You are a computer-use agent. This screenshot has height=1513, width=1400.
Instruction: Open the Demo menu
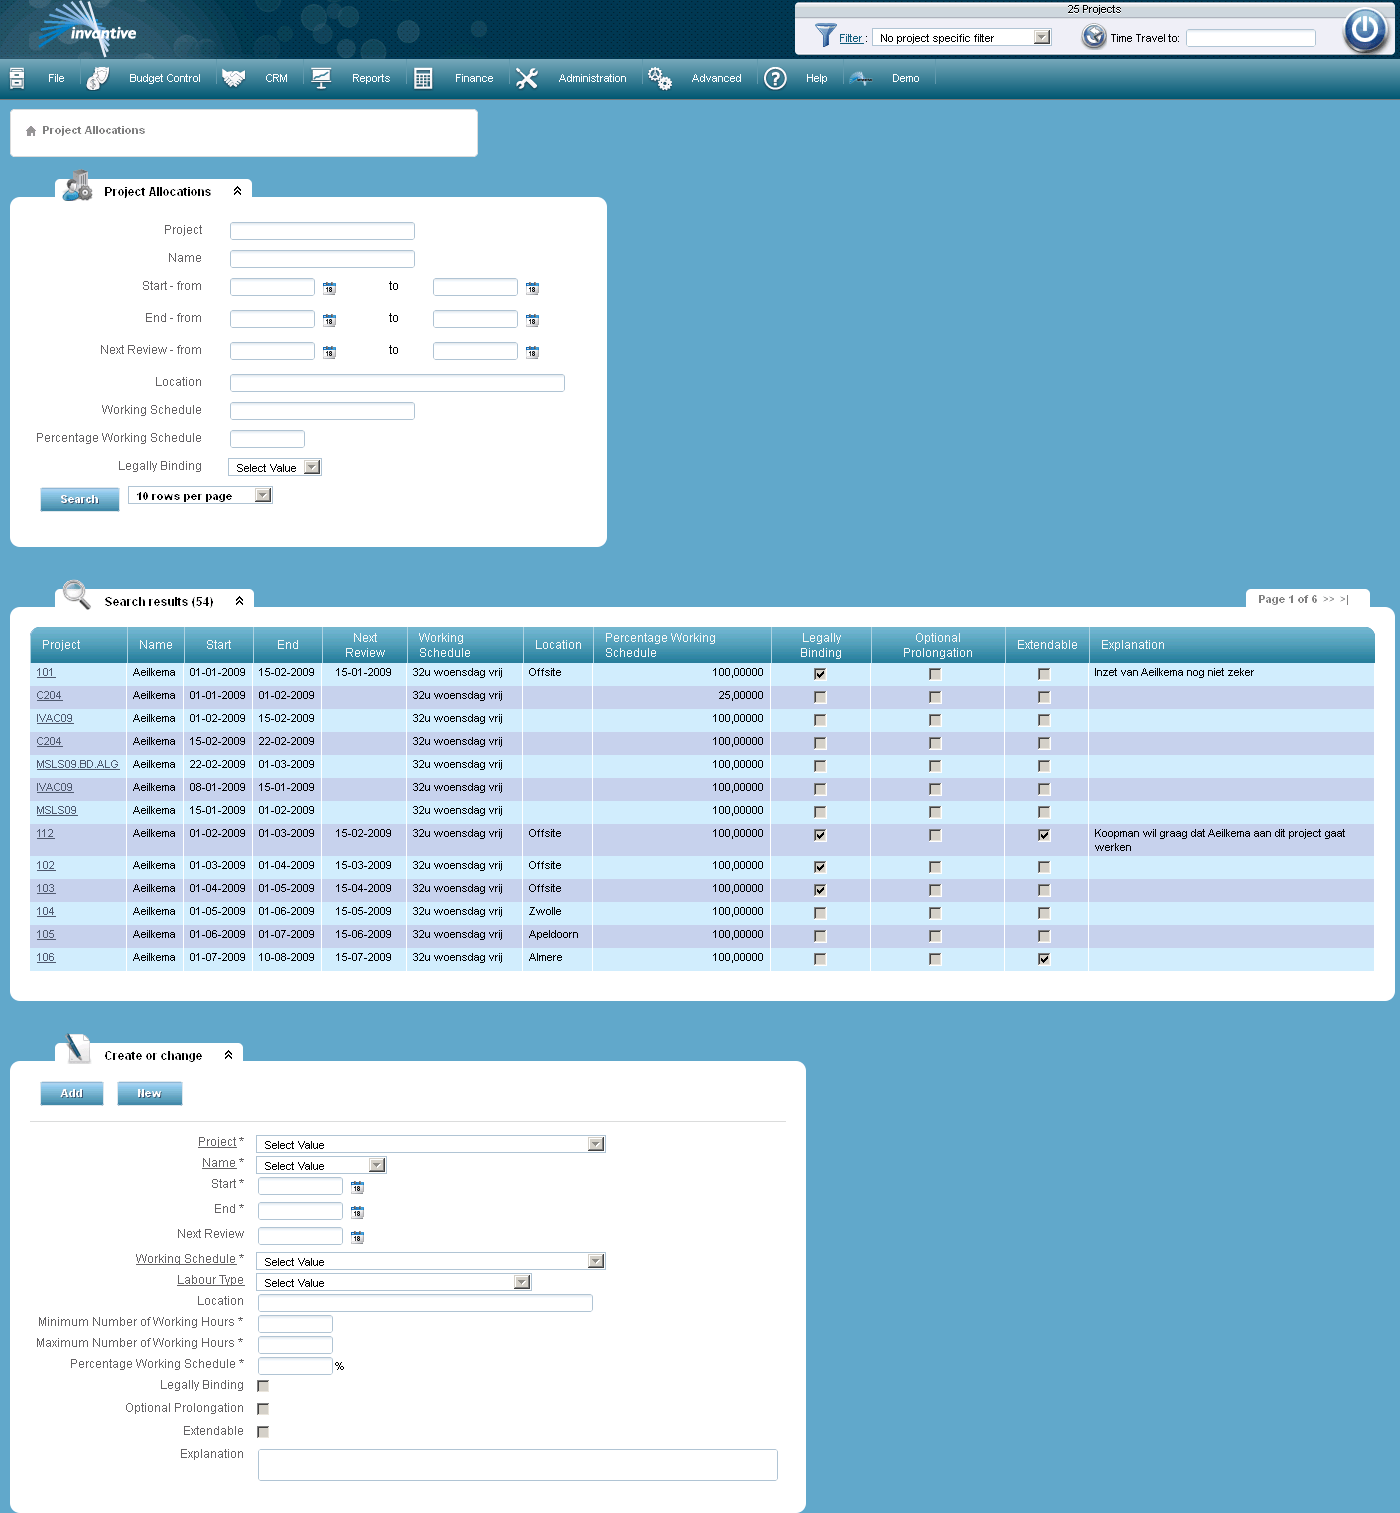[x=905, y=78]
